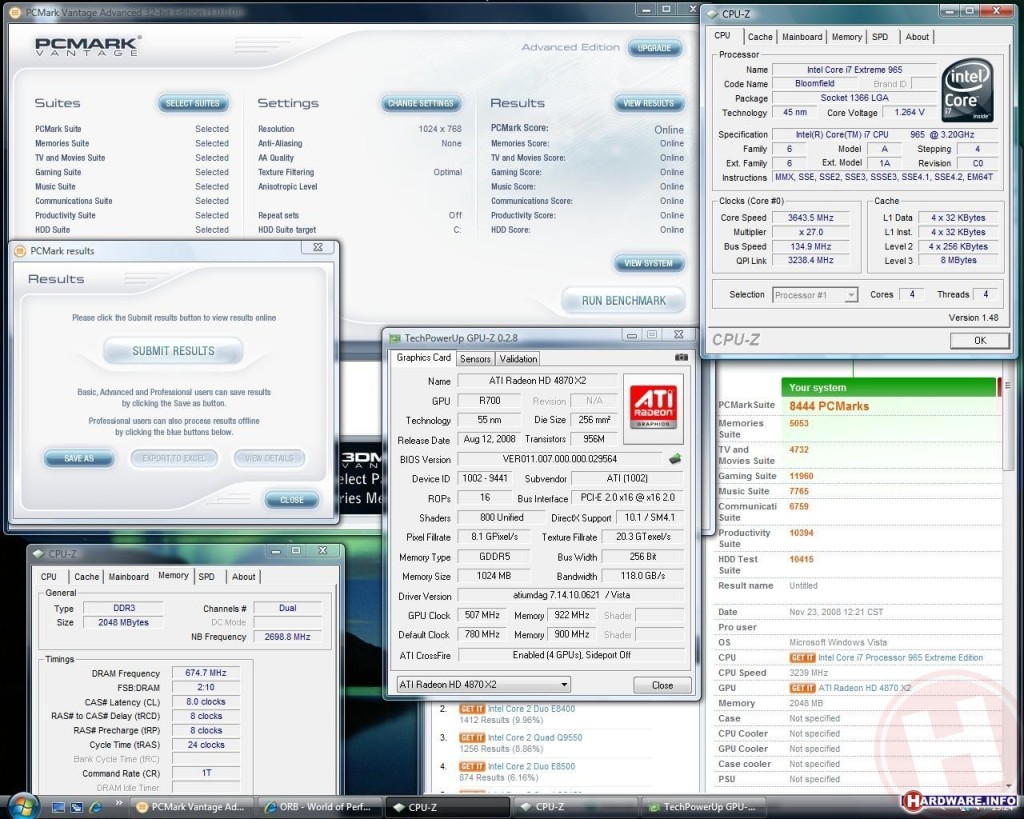Click GET IT icon next to Core i7 965
Screen dimensions: 1024x819
point(802,658)
